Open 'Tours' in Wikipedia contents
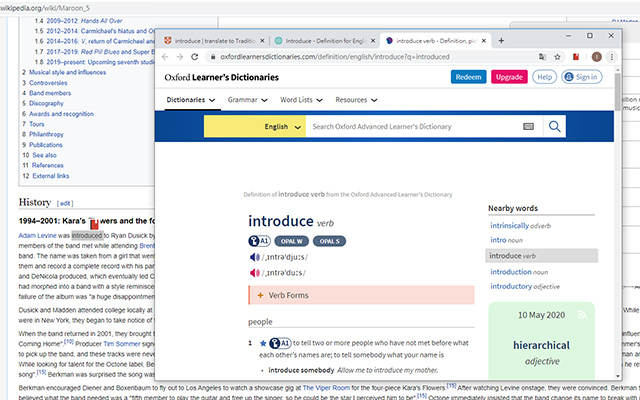The image size is (640, 400). click(36, 124)
